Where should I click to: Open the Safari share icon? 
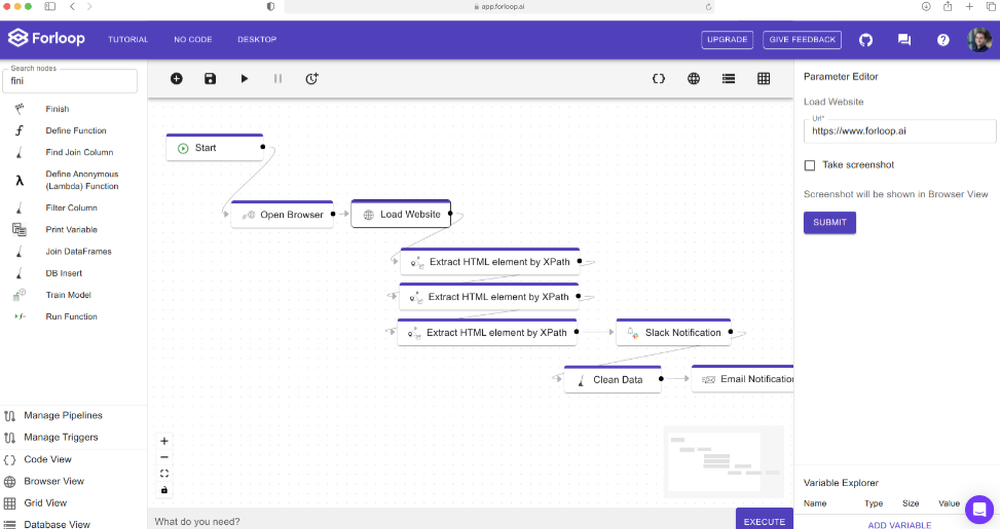click(x=948, y=6)
